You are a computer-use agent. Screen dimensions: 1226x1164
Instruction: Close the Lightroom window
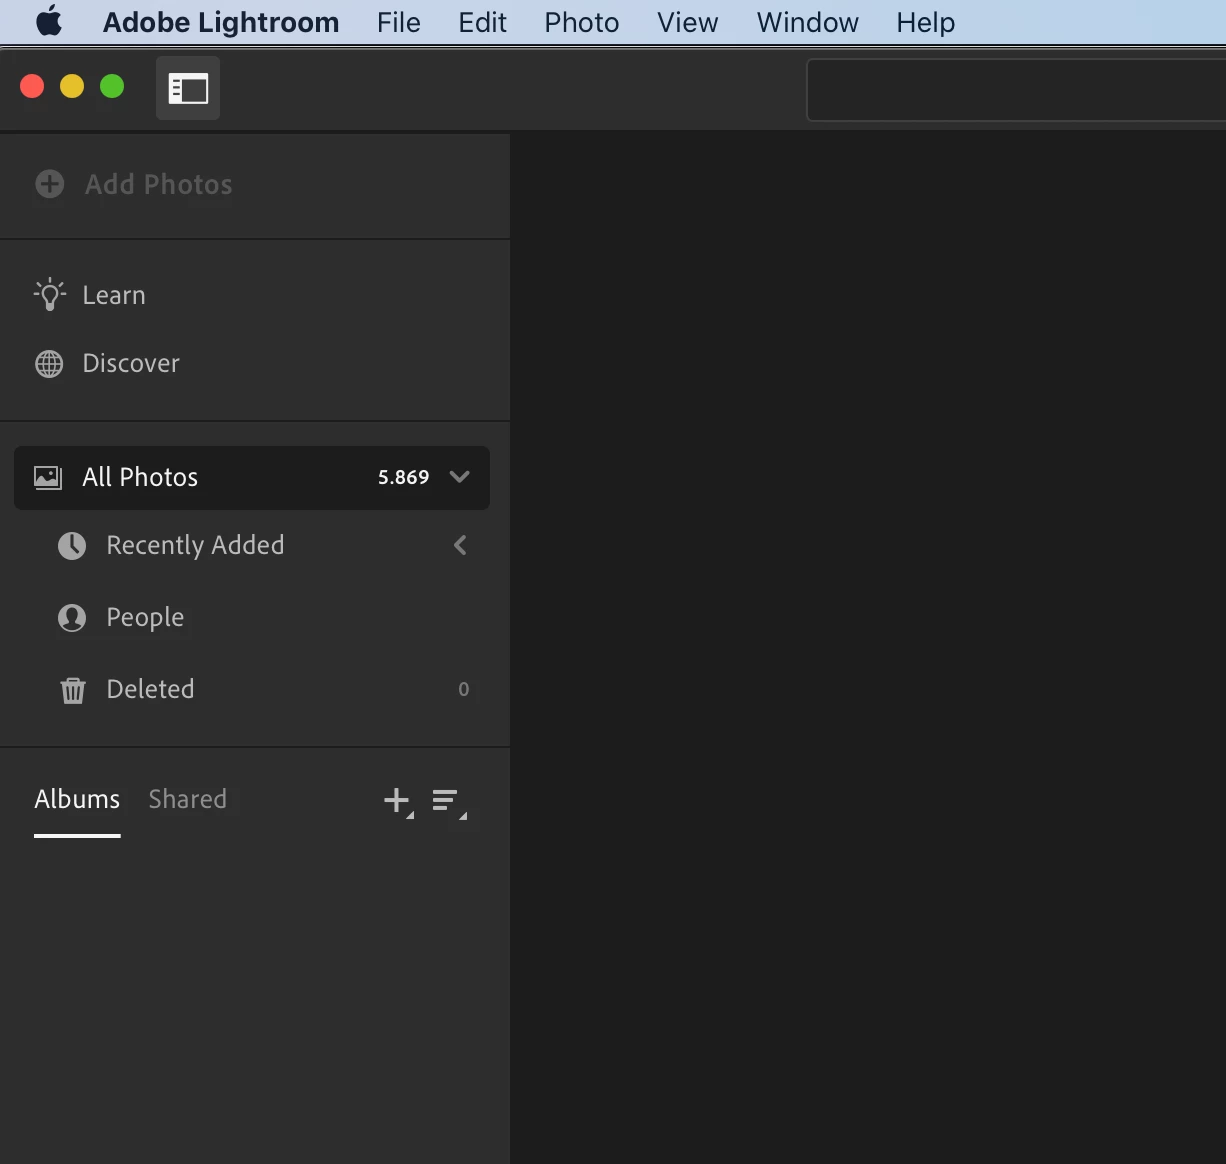pyautogui.click(x=32, y=86)
